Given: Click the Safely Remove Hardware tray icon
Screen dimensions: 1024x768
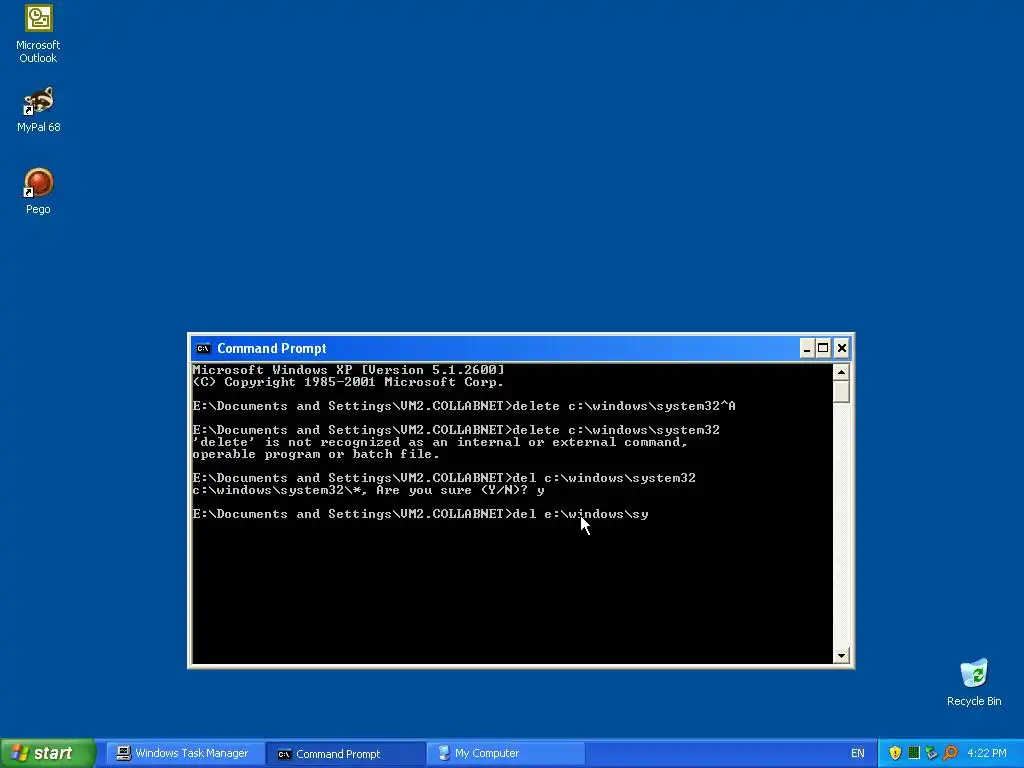Looking at the screenshot, I should [931, 753].
